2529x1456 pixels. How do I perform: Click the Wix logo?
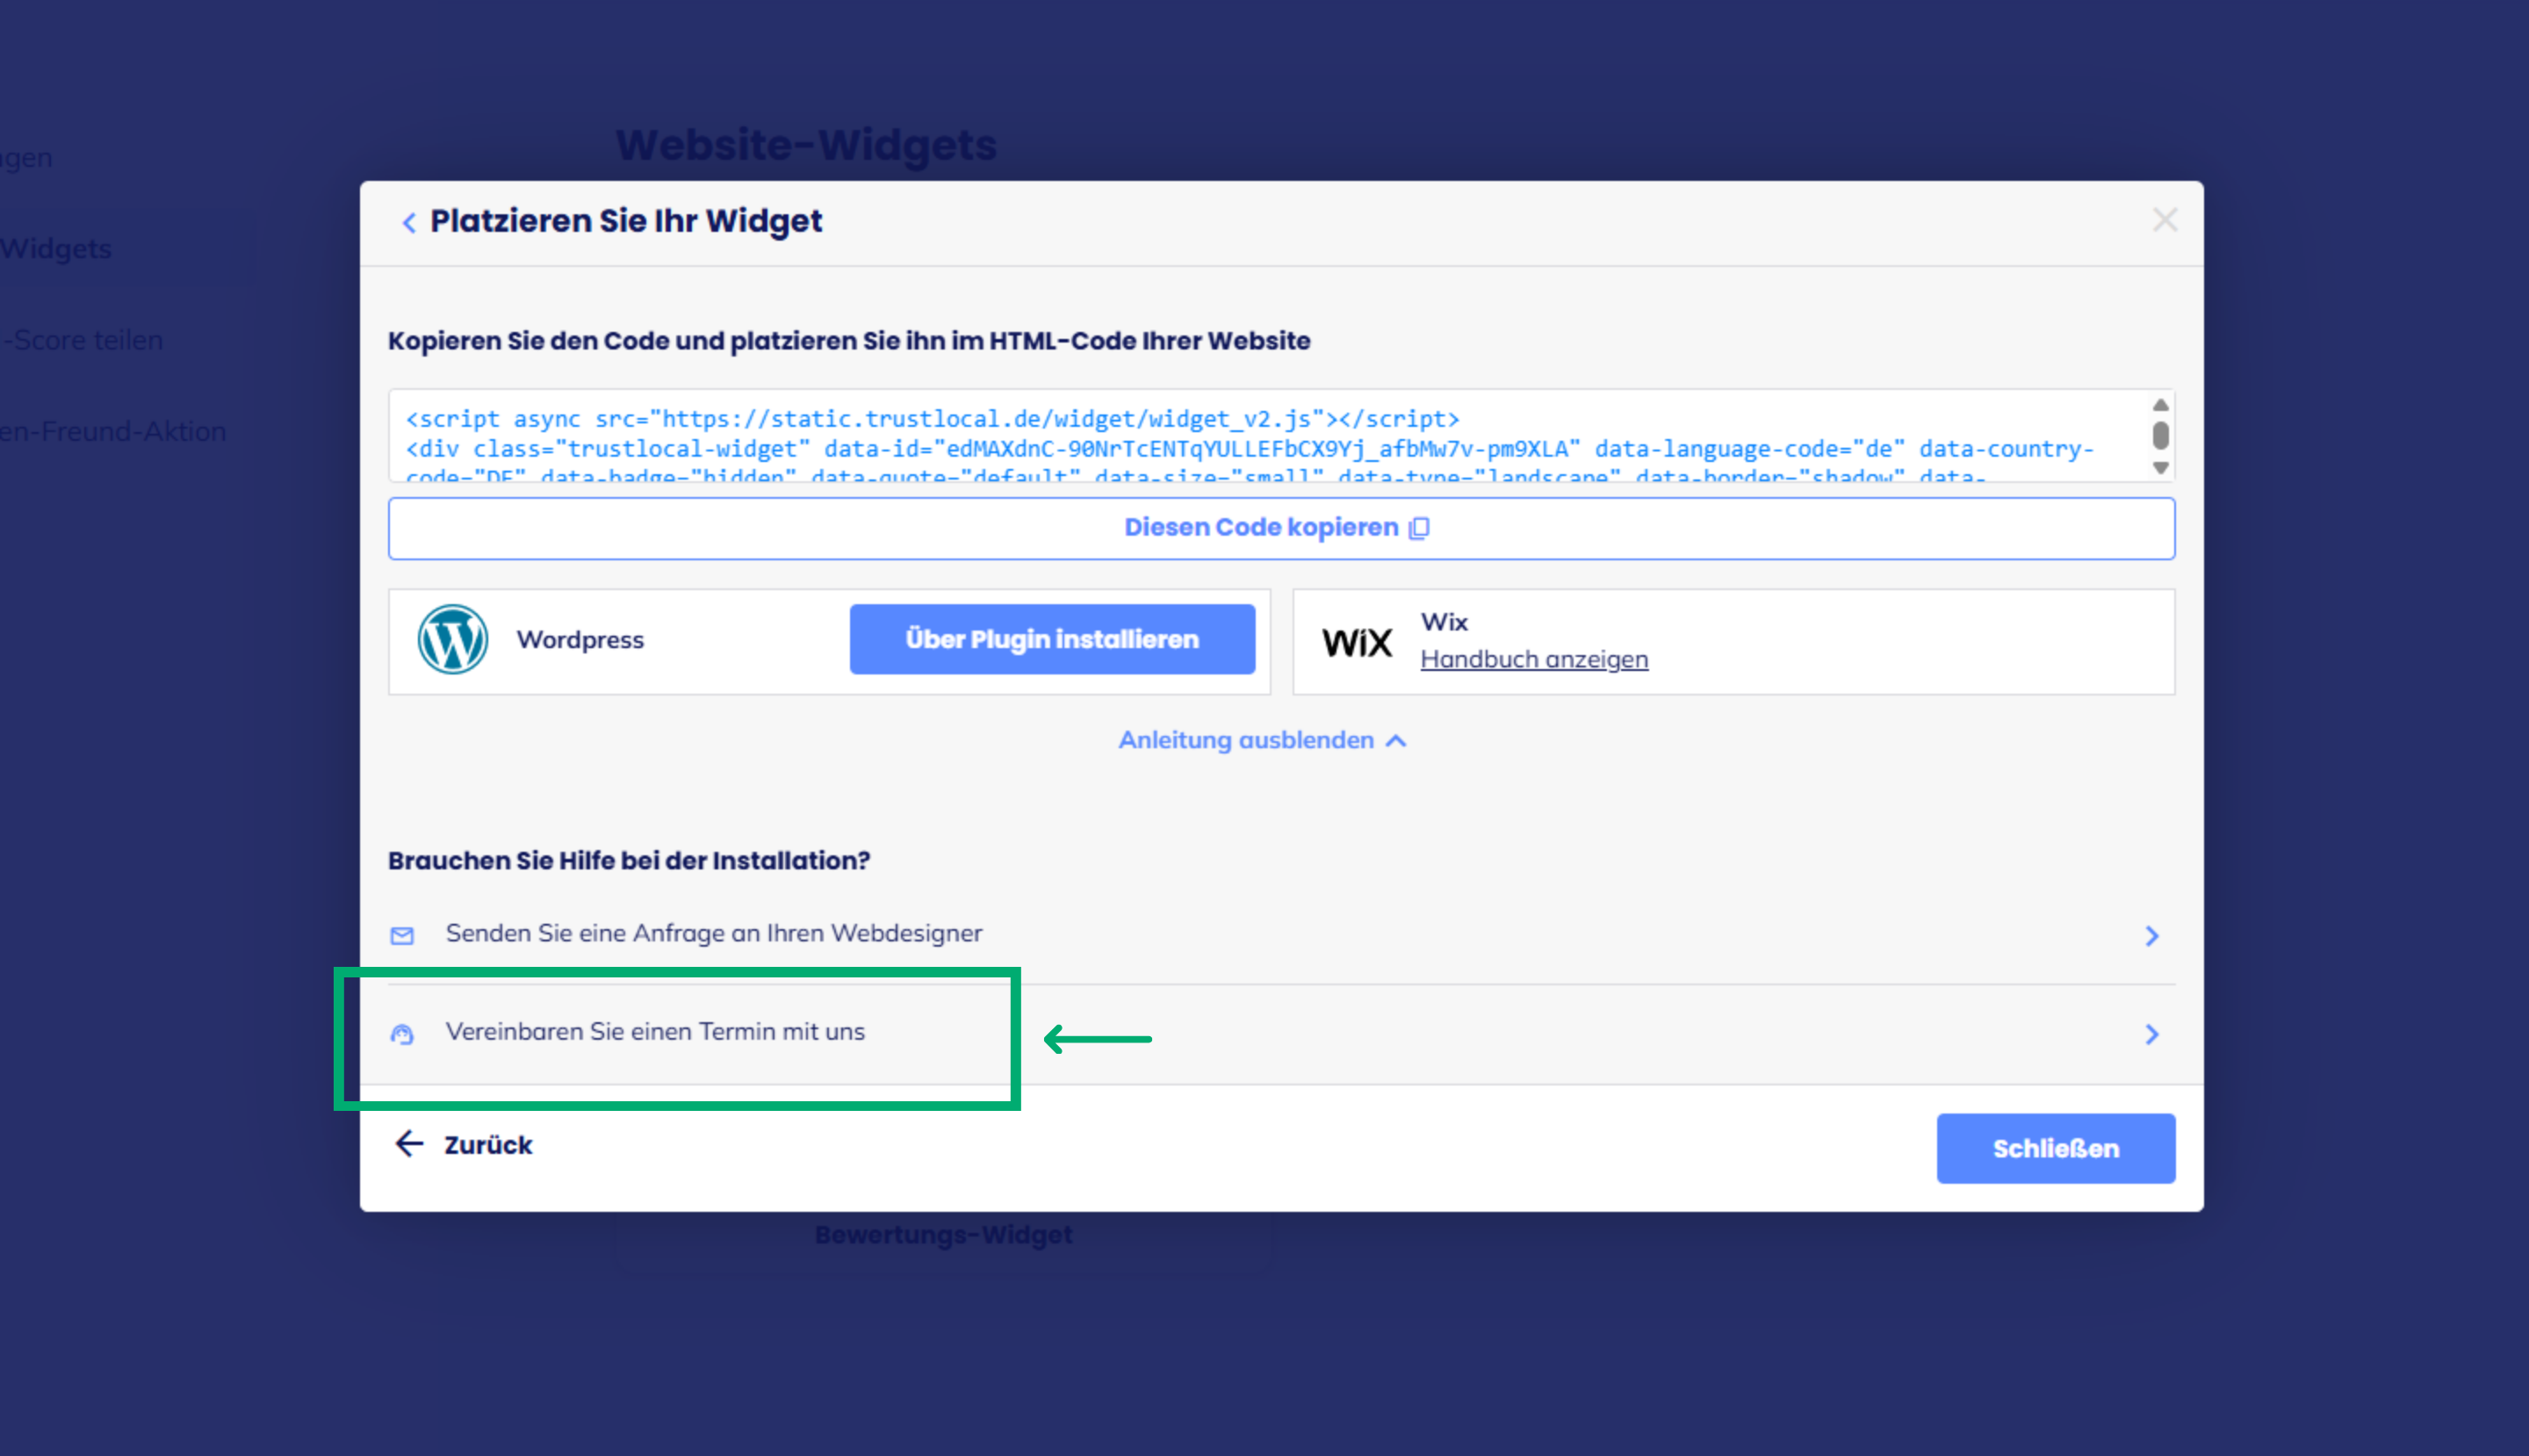(x=1356, y=642)
